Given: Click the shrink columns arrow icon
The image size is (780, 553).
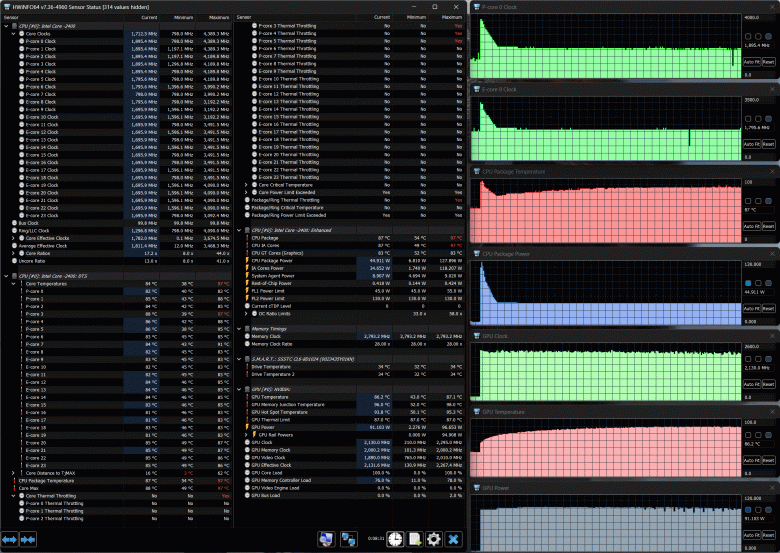Looking at the screenshot, I should pyautogui.click(x=29, y=539).
